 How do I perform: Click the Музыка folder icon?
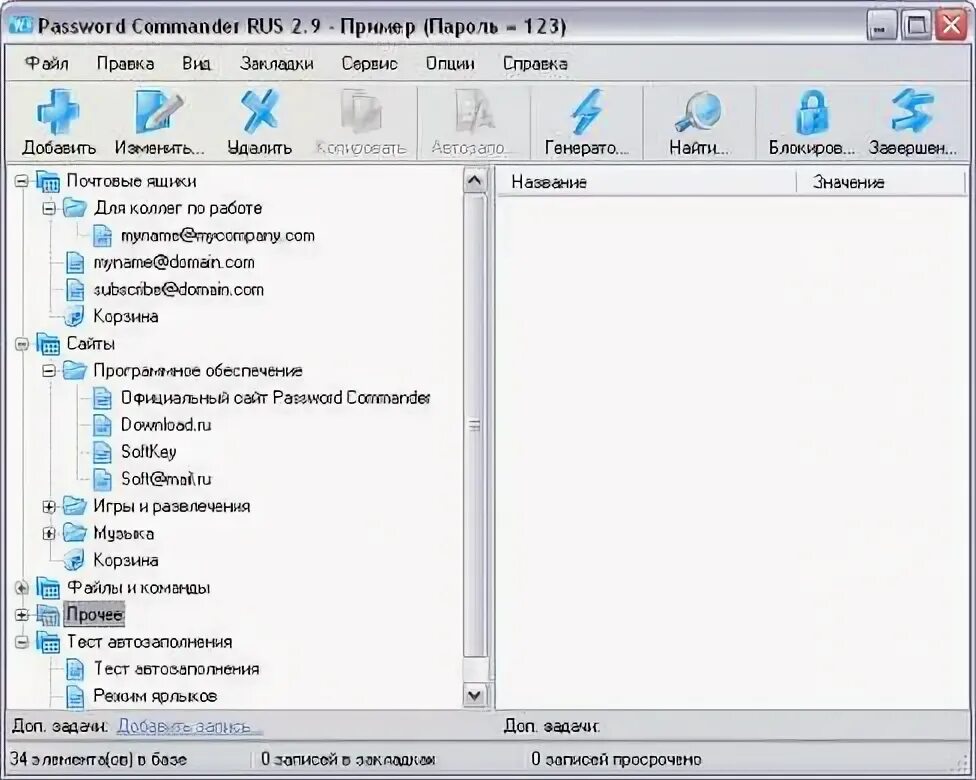[x=75, y=533]
